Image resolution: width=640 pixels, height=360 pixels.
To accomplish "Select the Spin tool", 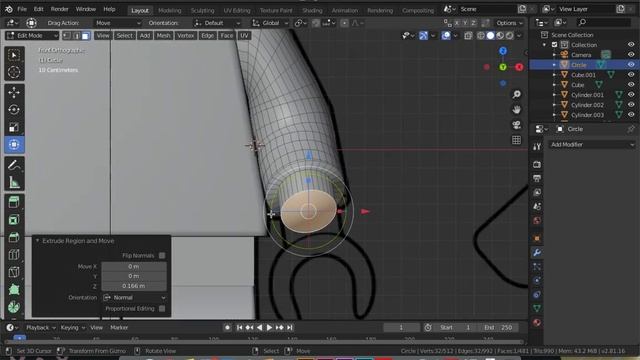I will tap(14, 307).
